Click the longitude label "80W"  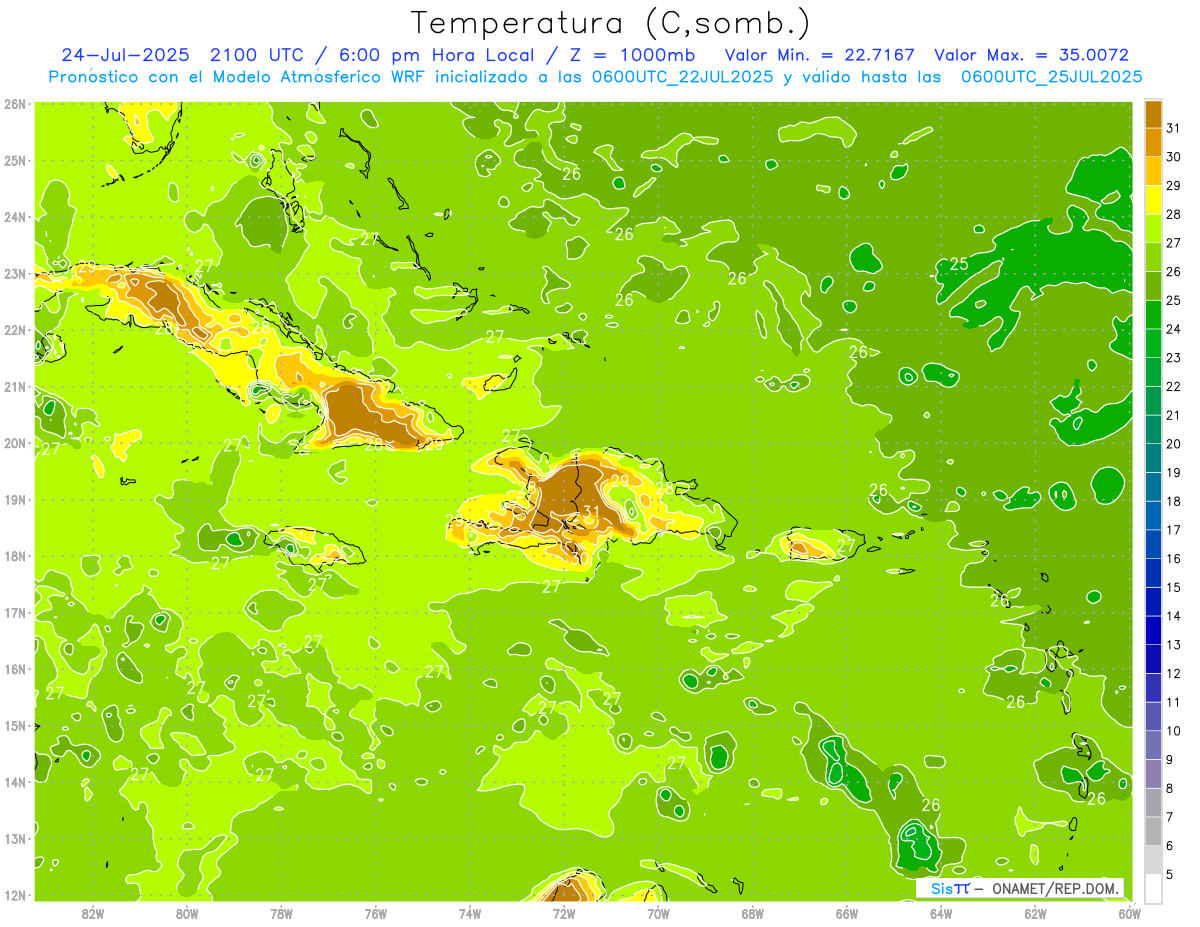click(x=187, y=913)
